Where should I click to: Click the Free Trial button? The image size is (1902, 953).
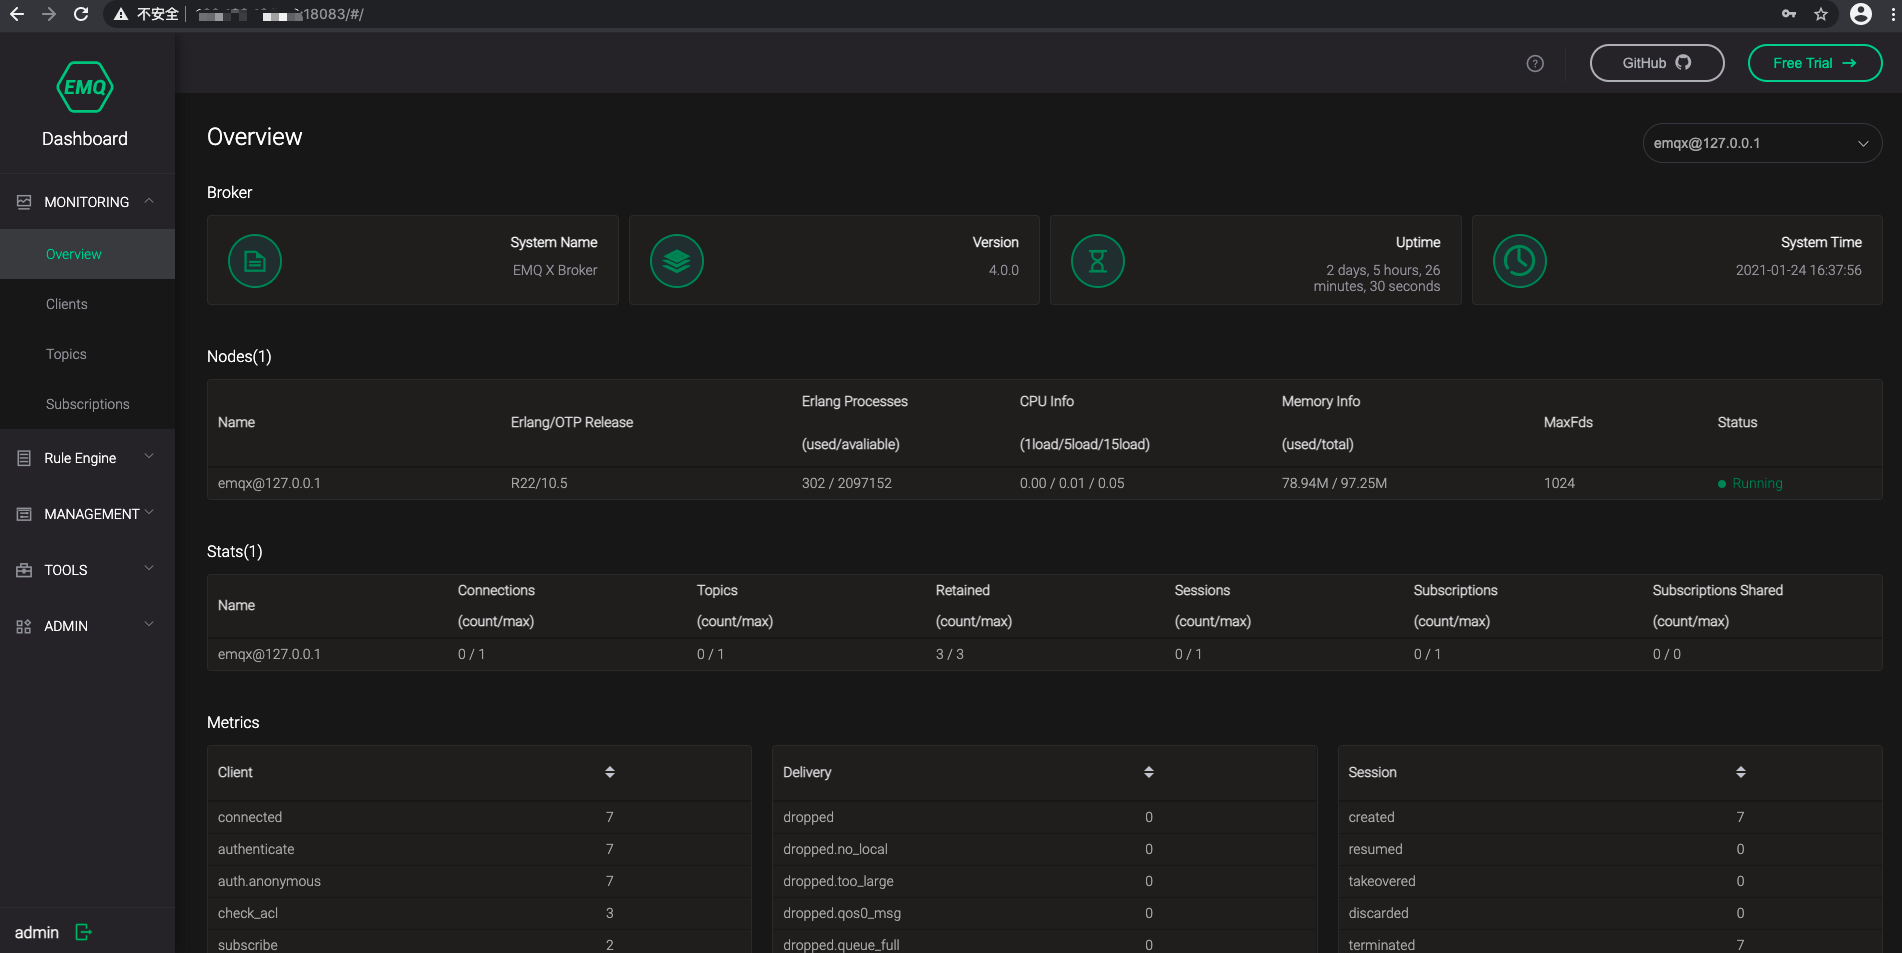1815,63
